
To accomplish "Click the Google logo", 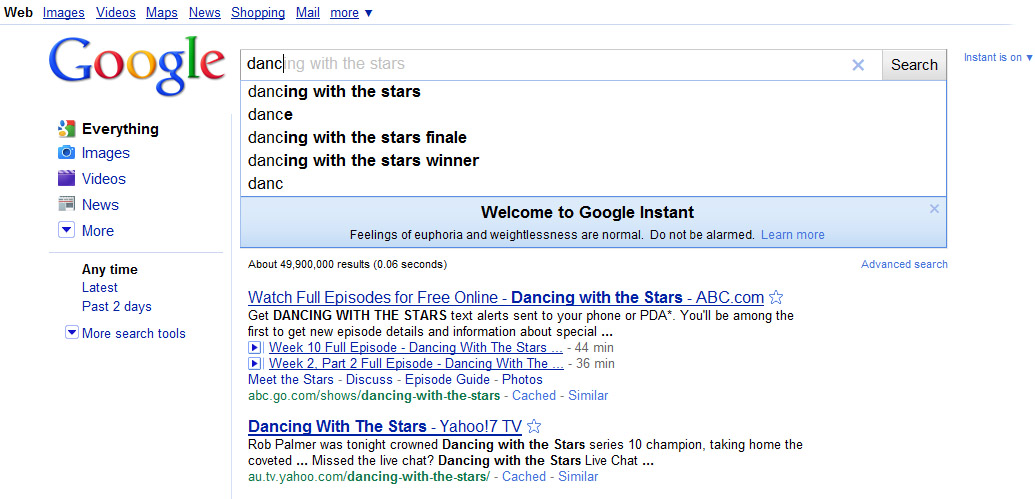I will click(137, 64).
